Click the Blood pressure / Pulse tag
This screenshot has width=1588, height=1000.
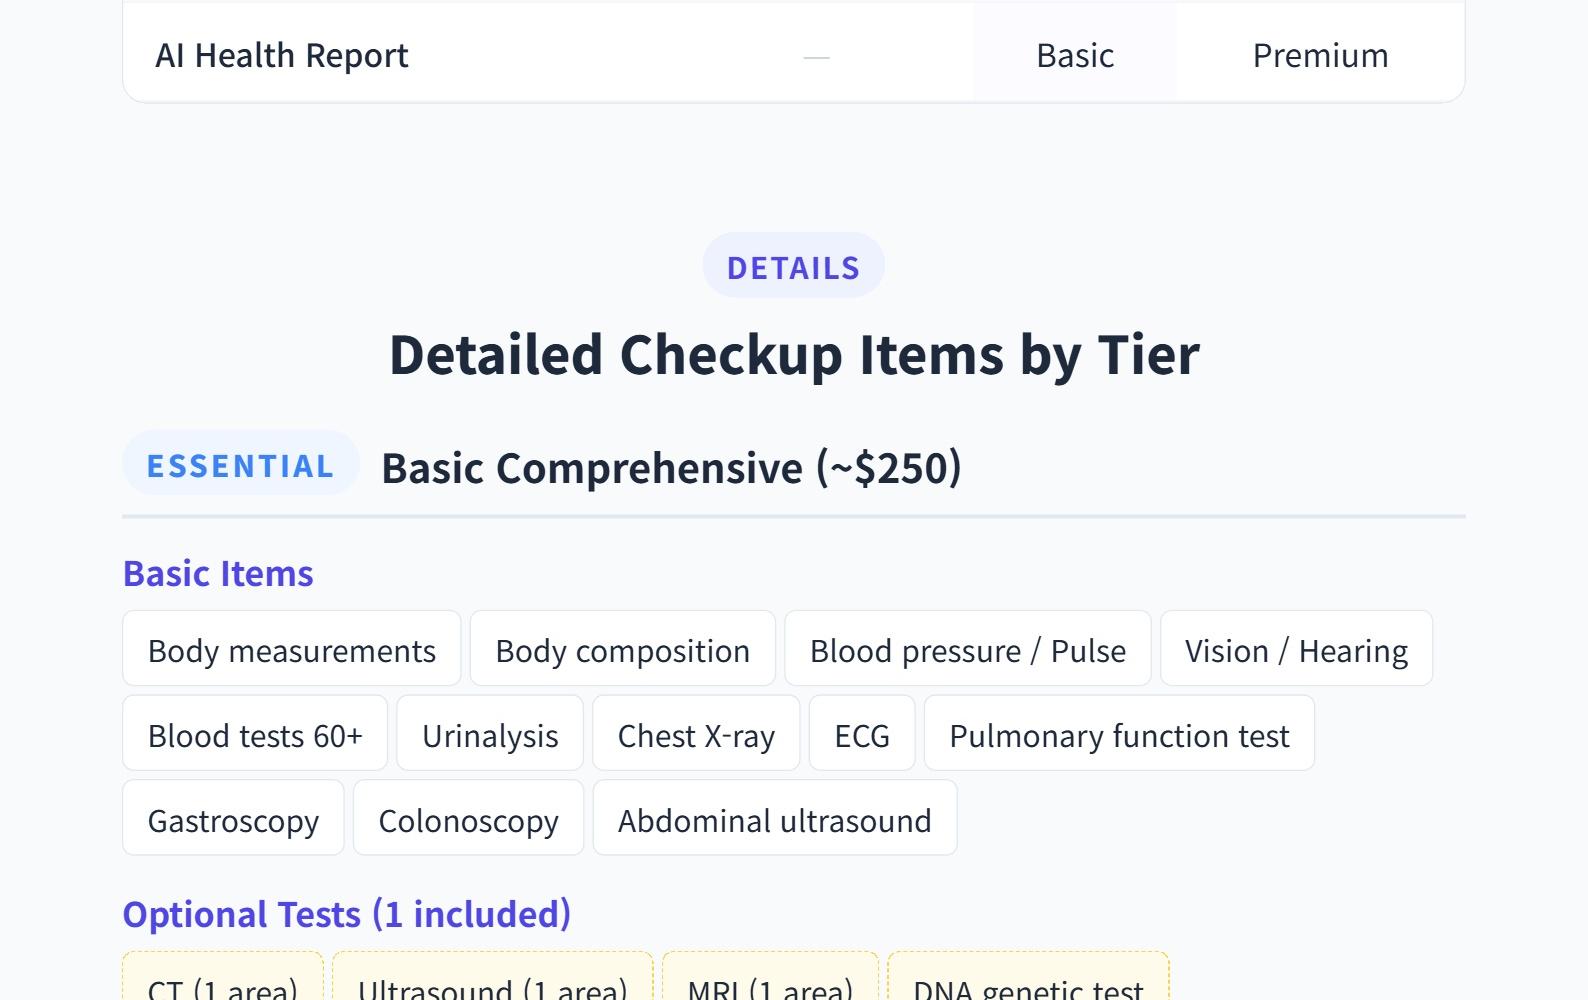coord(967,650)
